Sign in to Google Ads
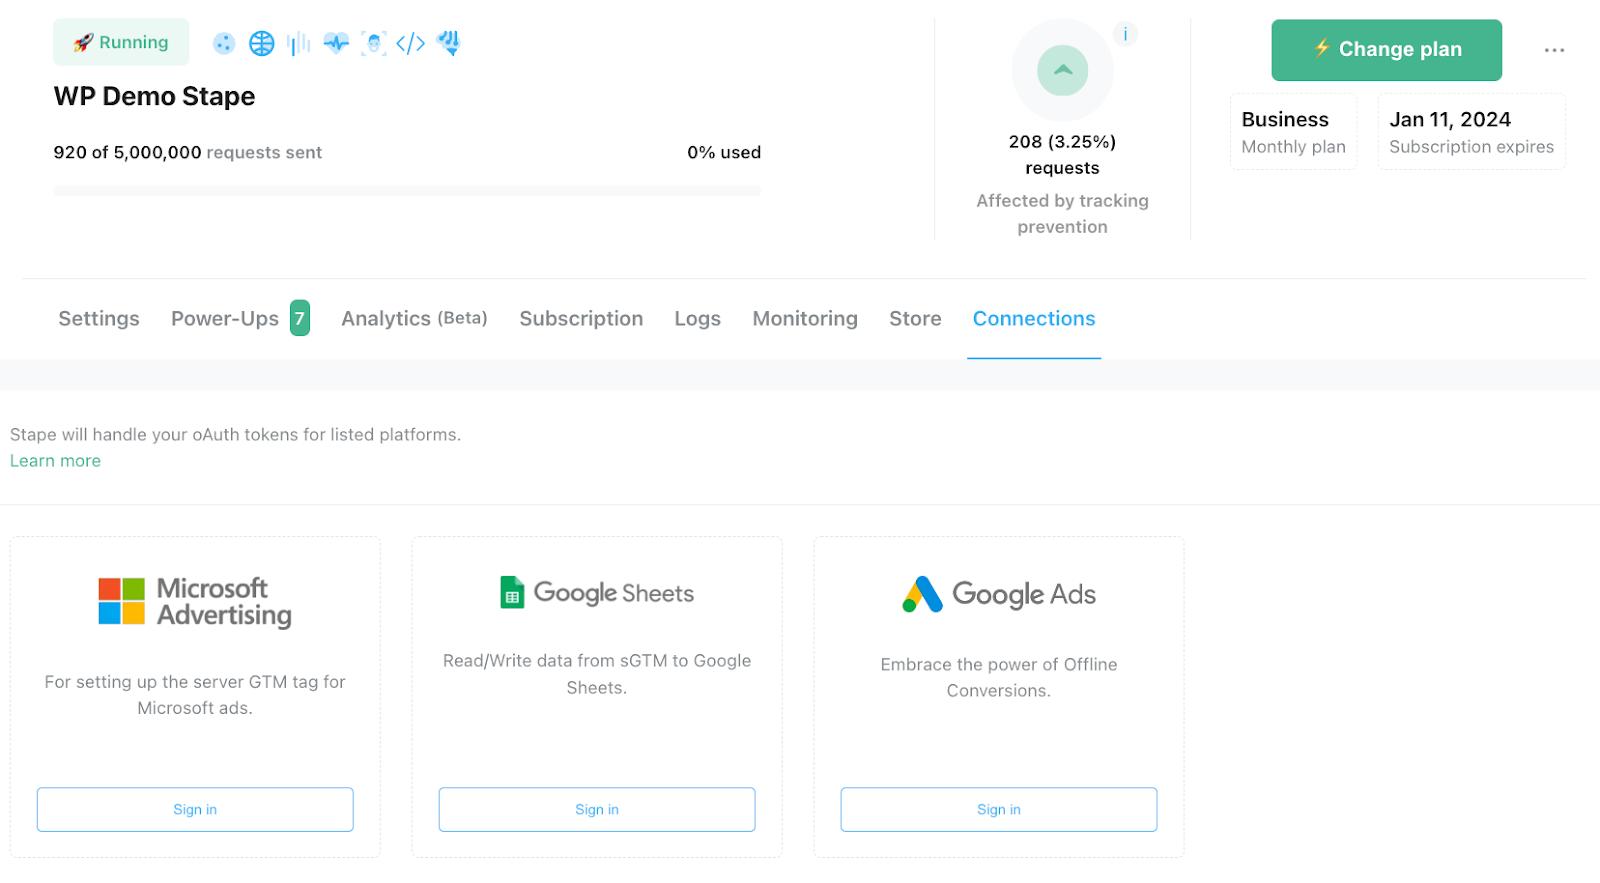This screenshot has height=883, width=1600. tap(999, 809)
